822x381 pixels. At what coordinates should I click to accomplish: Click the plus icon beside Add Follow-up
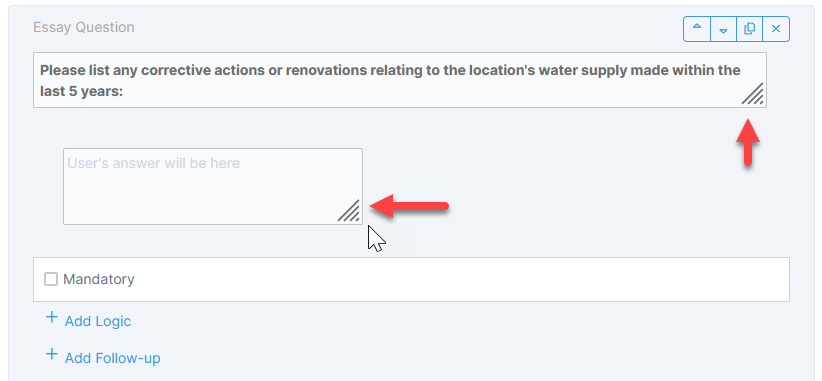click(51, 354)
